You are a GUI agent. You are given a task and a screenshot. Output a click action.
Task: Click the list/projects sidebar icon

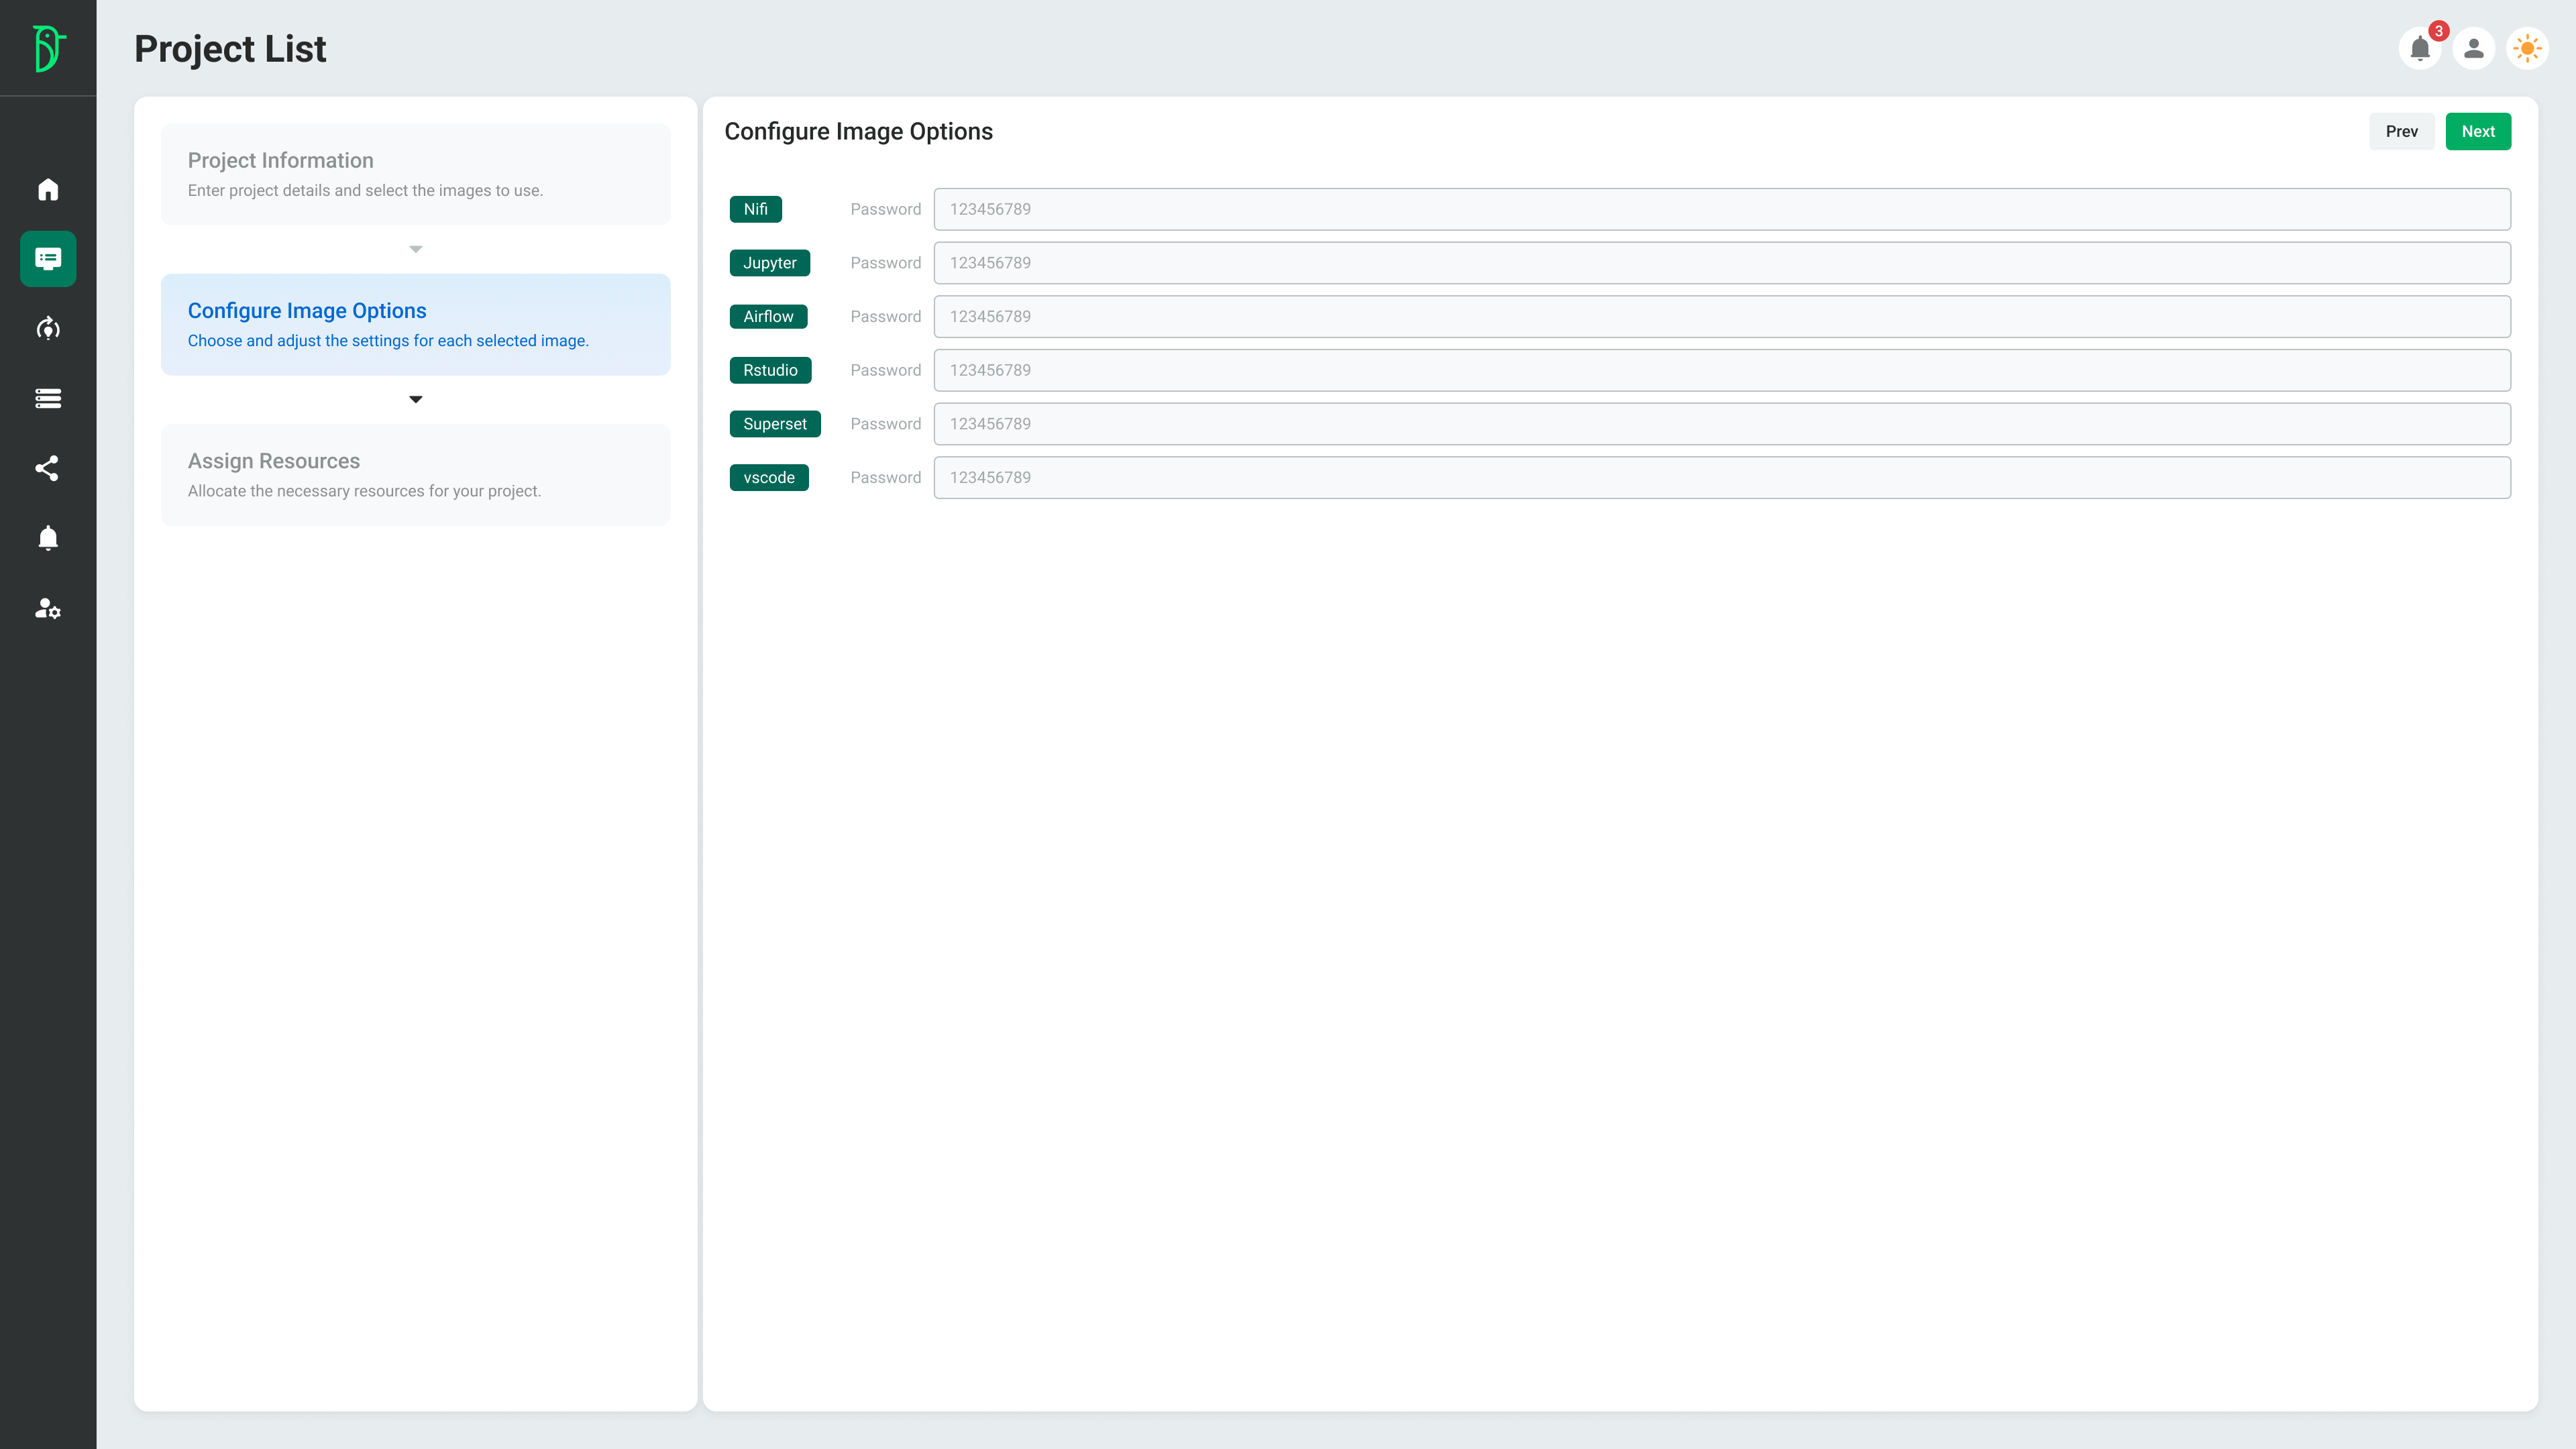click(48, 398)
